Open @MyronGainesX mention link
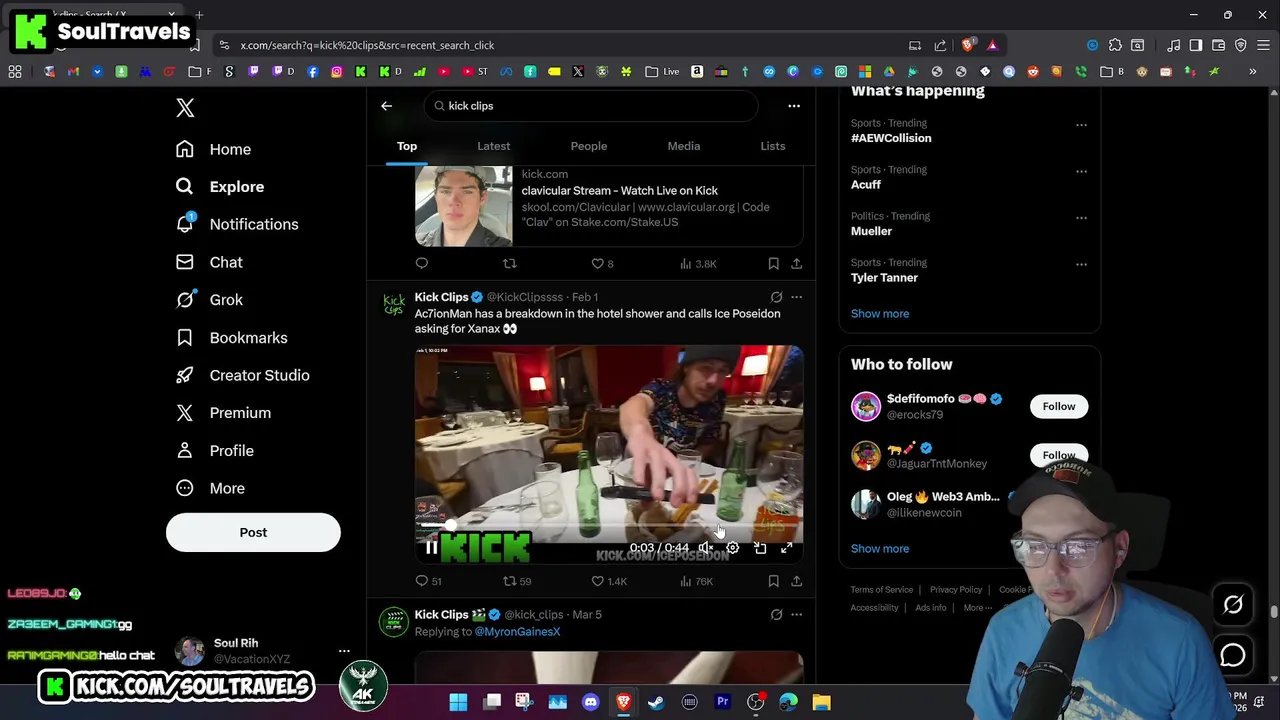This screenshot has width=1280, height=720. [x=517, y=632]
